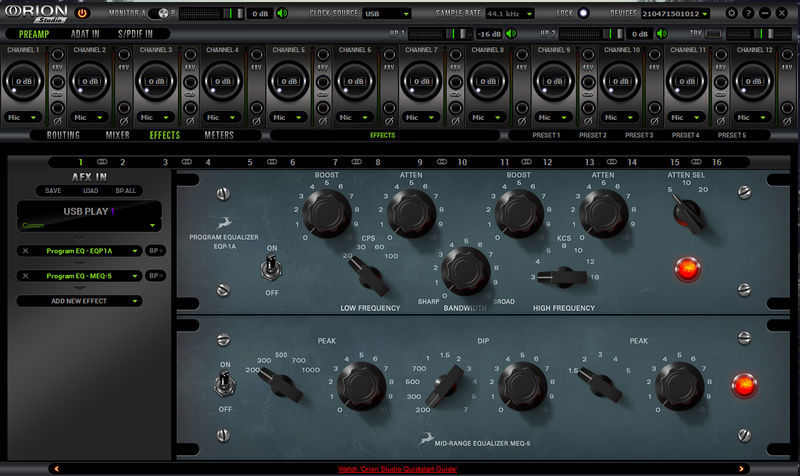Viewport: 800px width, 476px height.
Task: Invert phase on Channel 1
Action: point(58,108)
